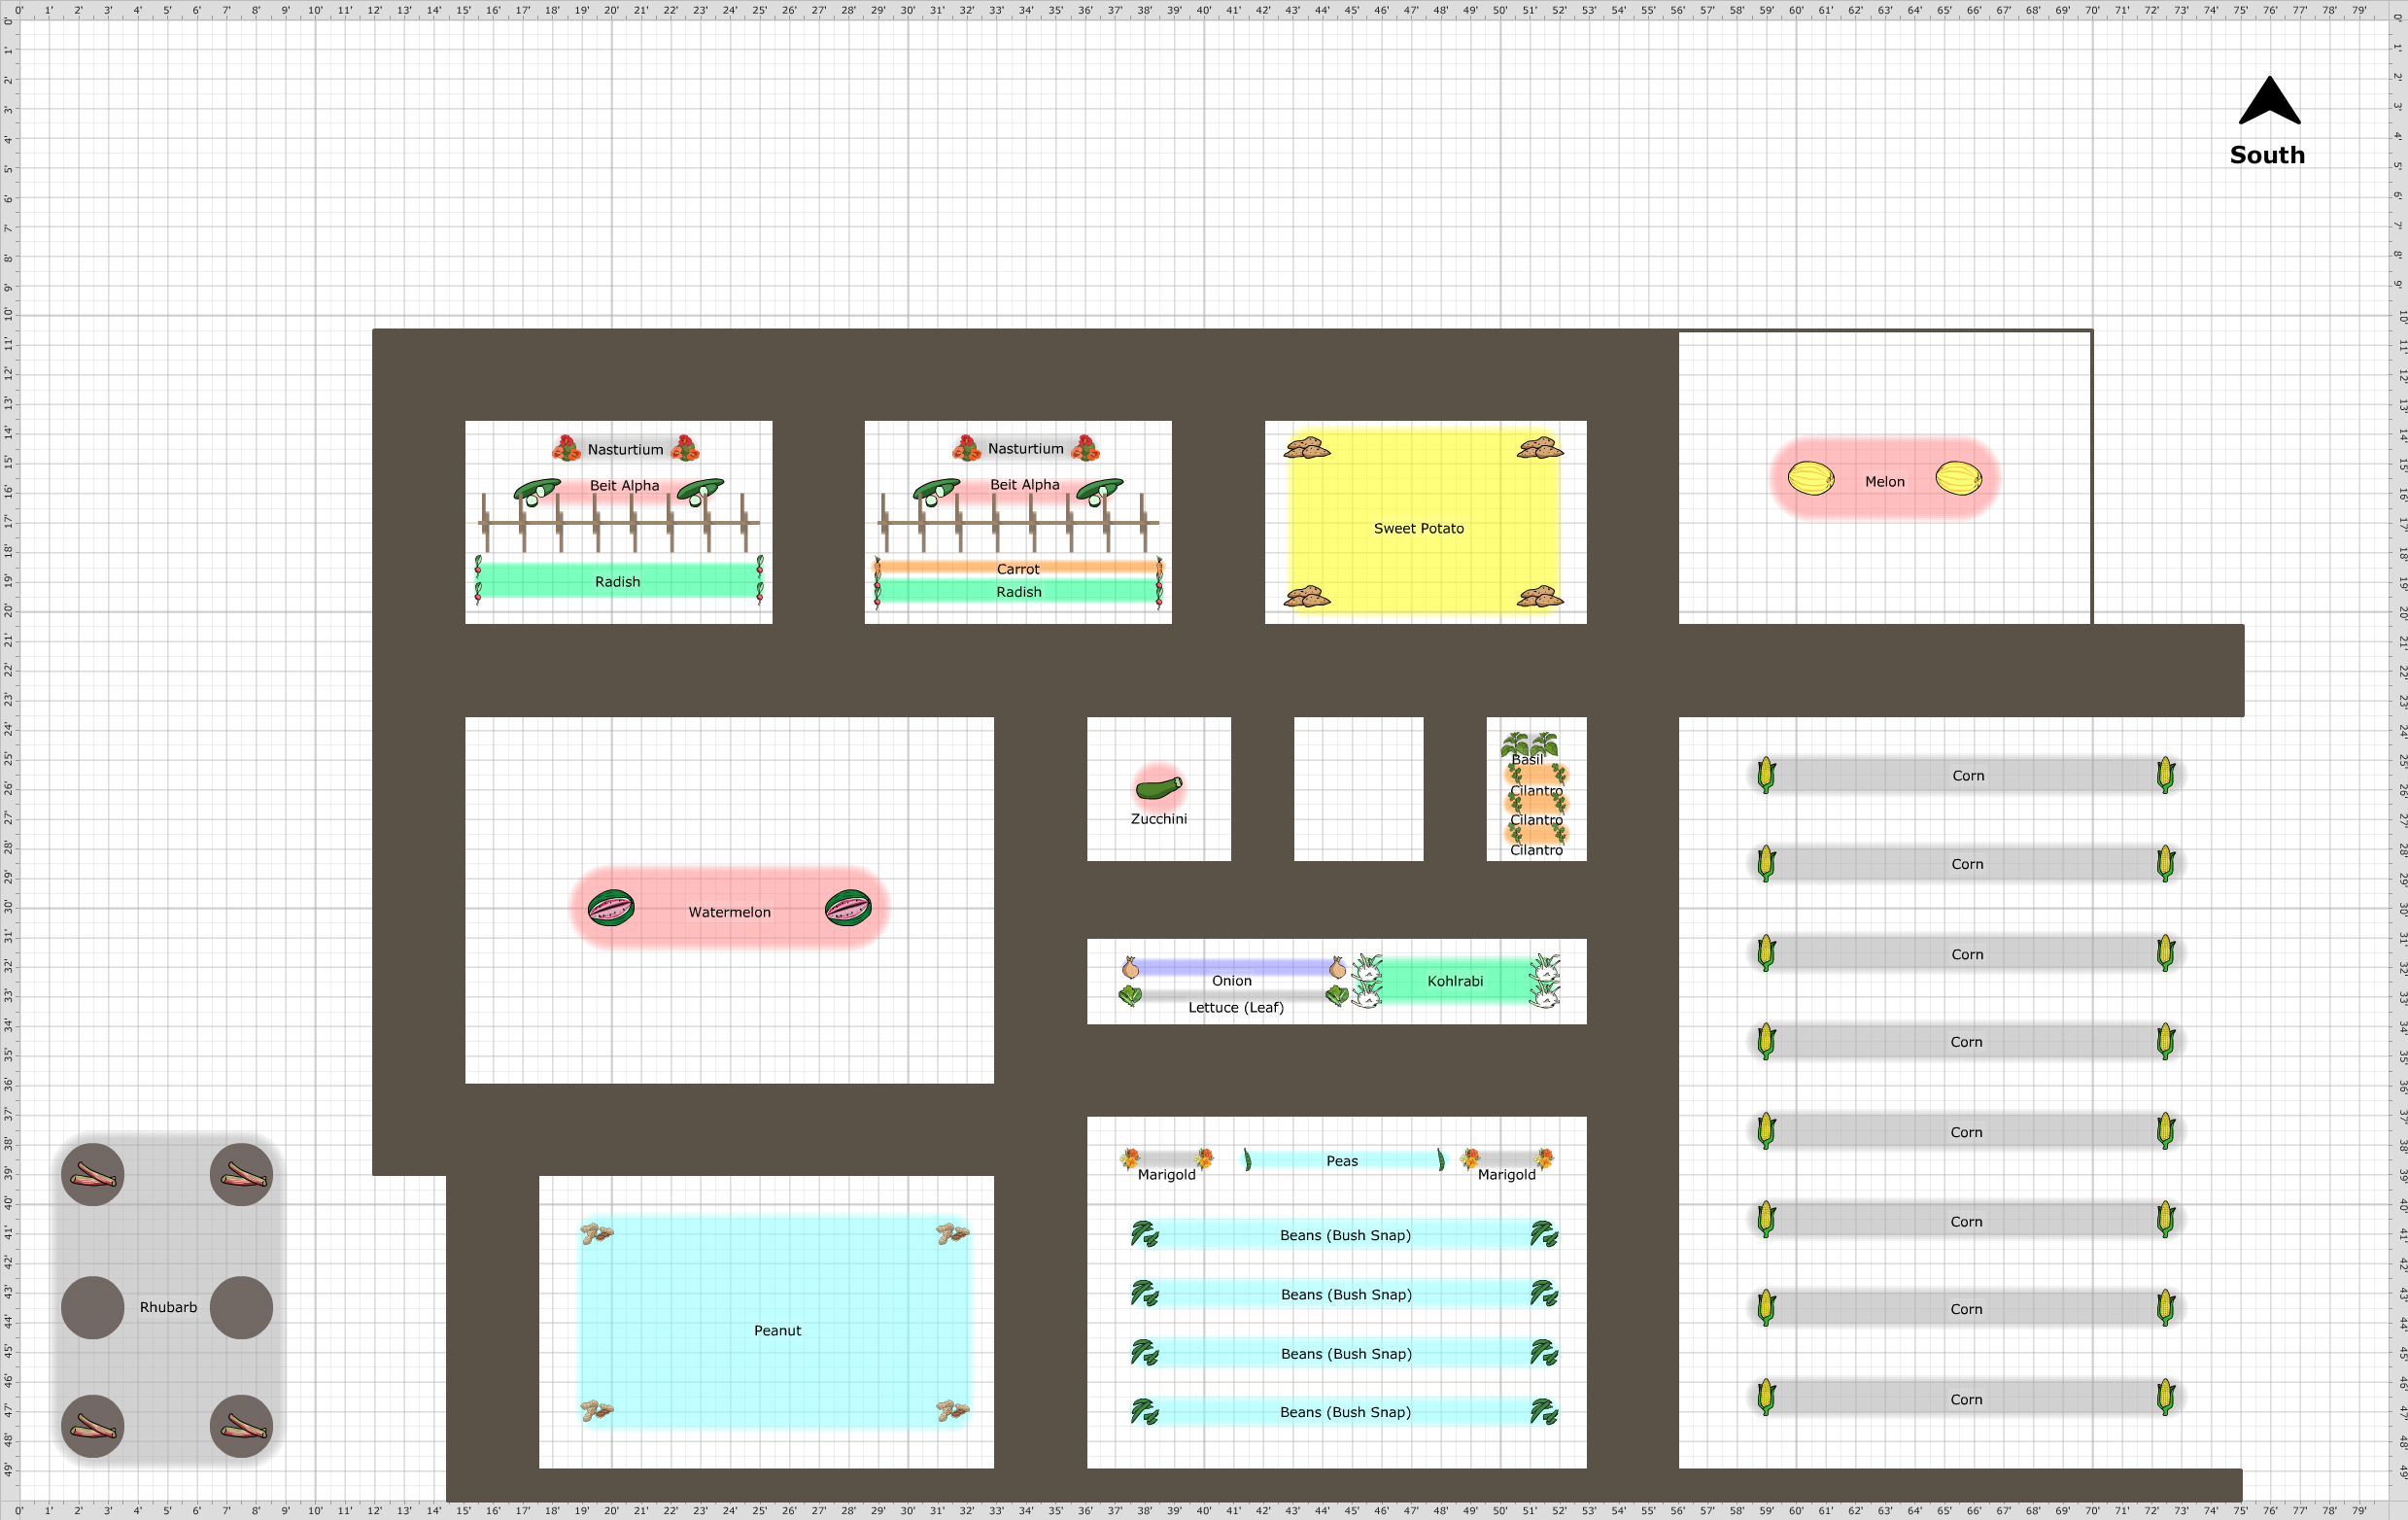2408x1520 pixels.
Task: Select the left Marigold label in the bean bed
Action: pyautogui.click(x=1166, y=1174)
